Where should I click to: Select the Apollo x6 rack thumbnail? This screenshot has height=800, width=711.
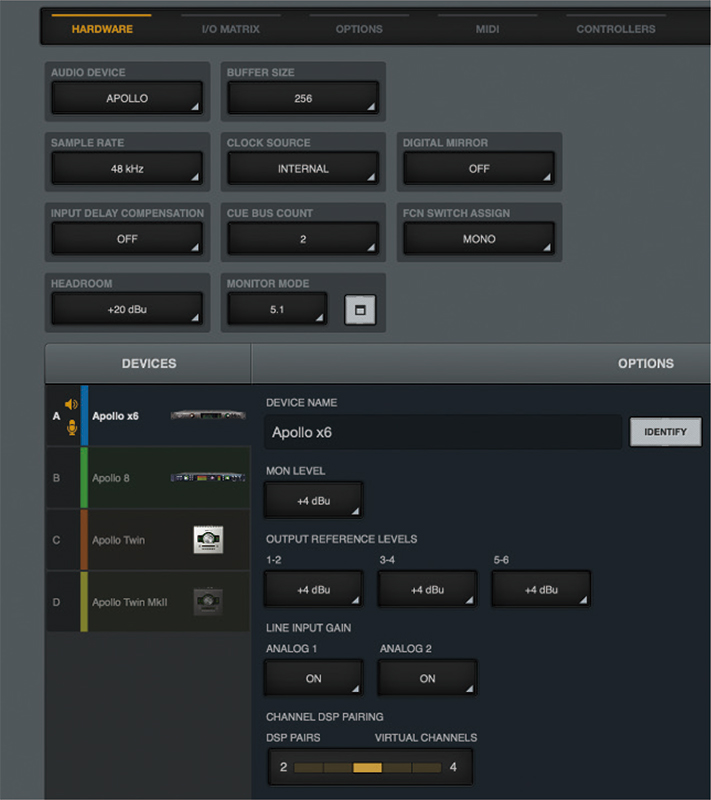[208, 415]
